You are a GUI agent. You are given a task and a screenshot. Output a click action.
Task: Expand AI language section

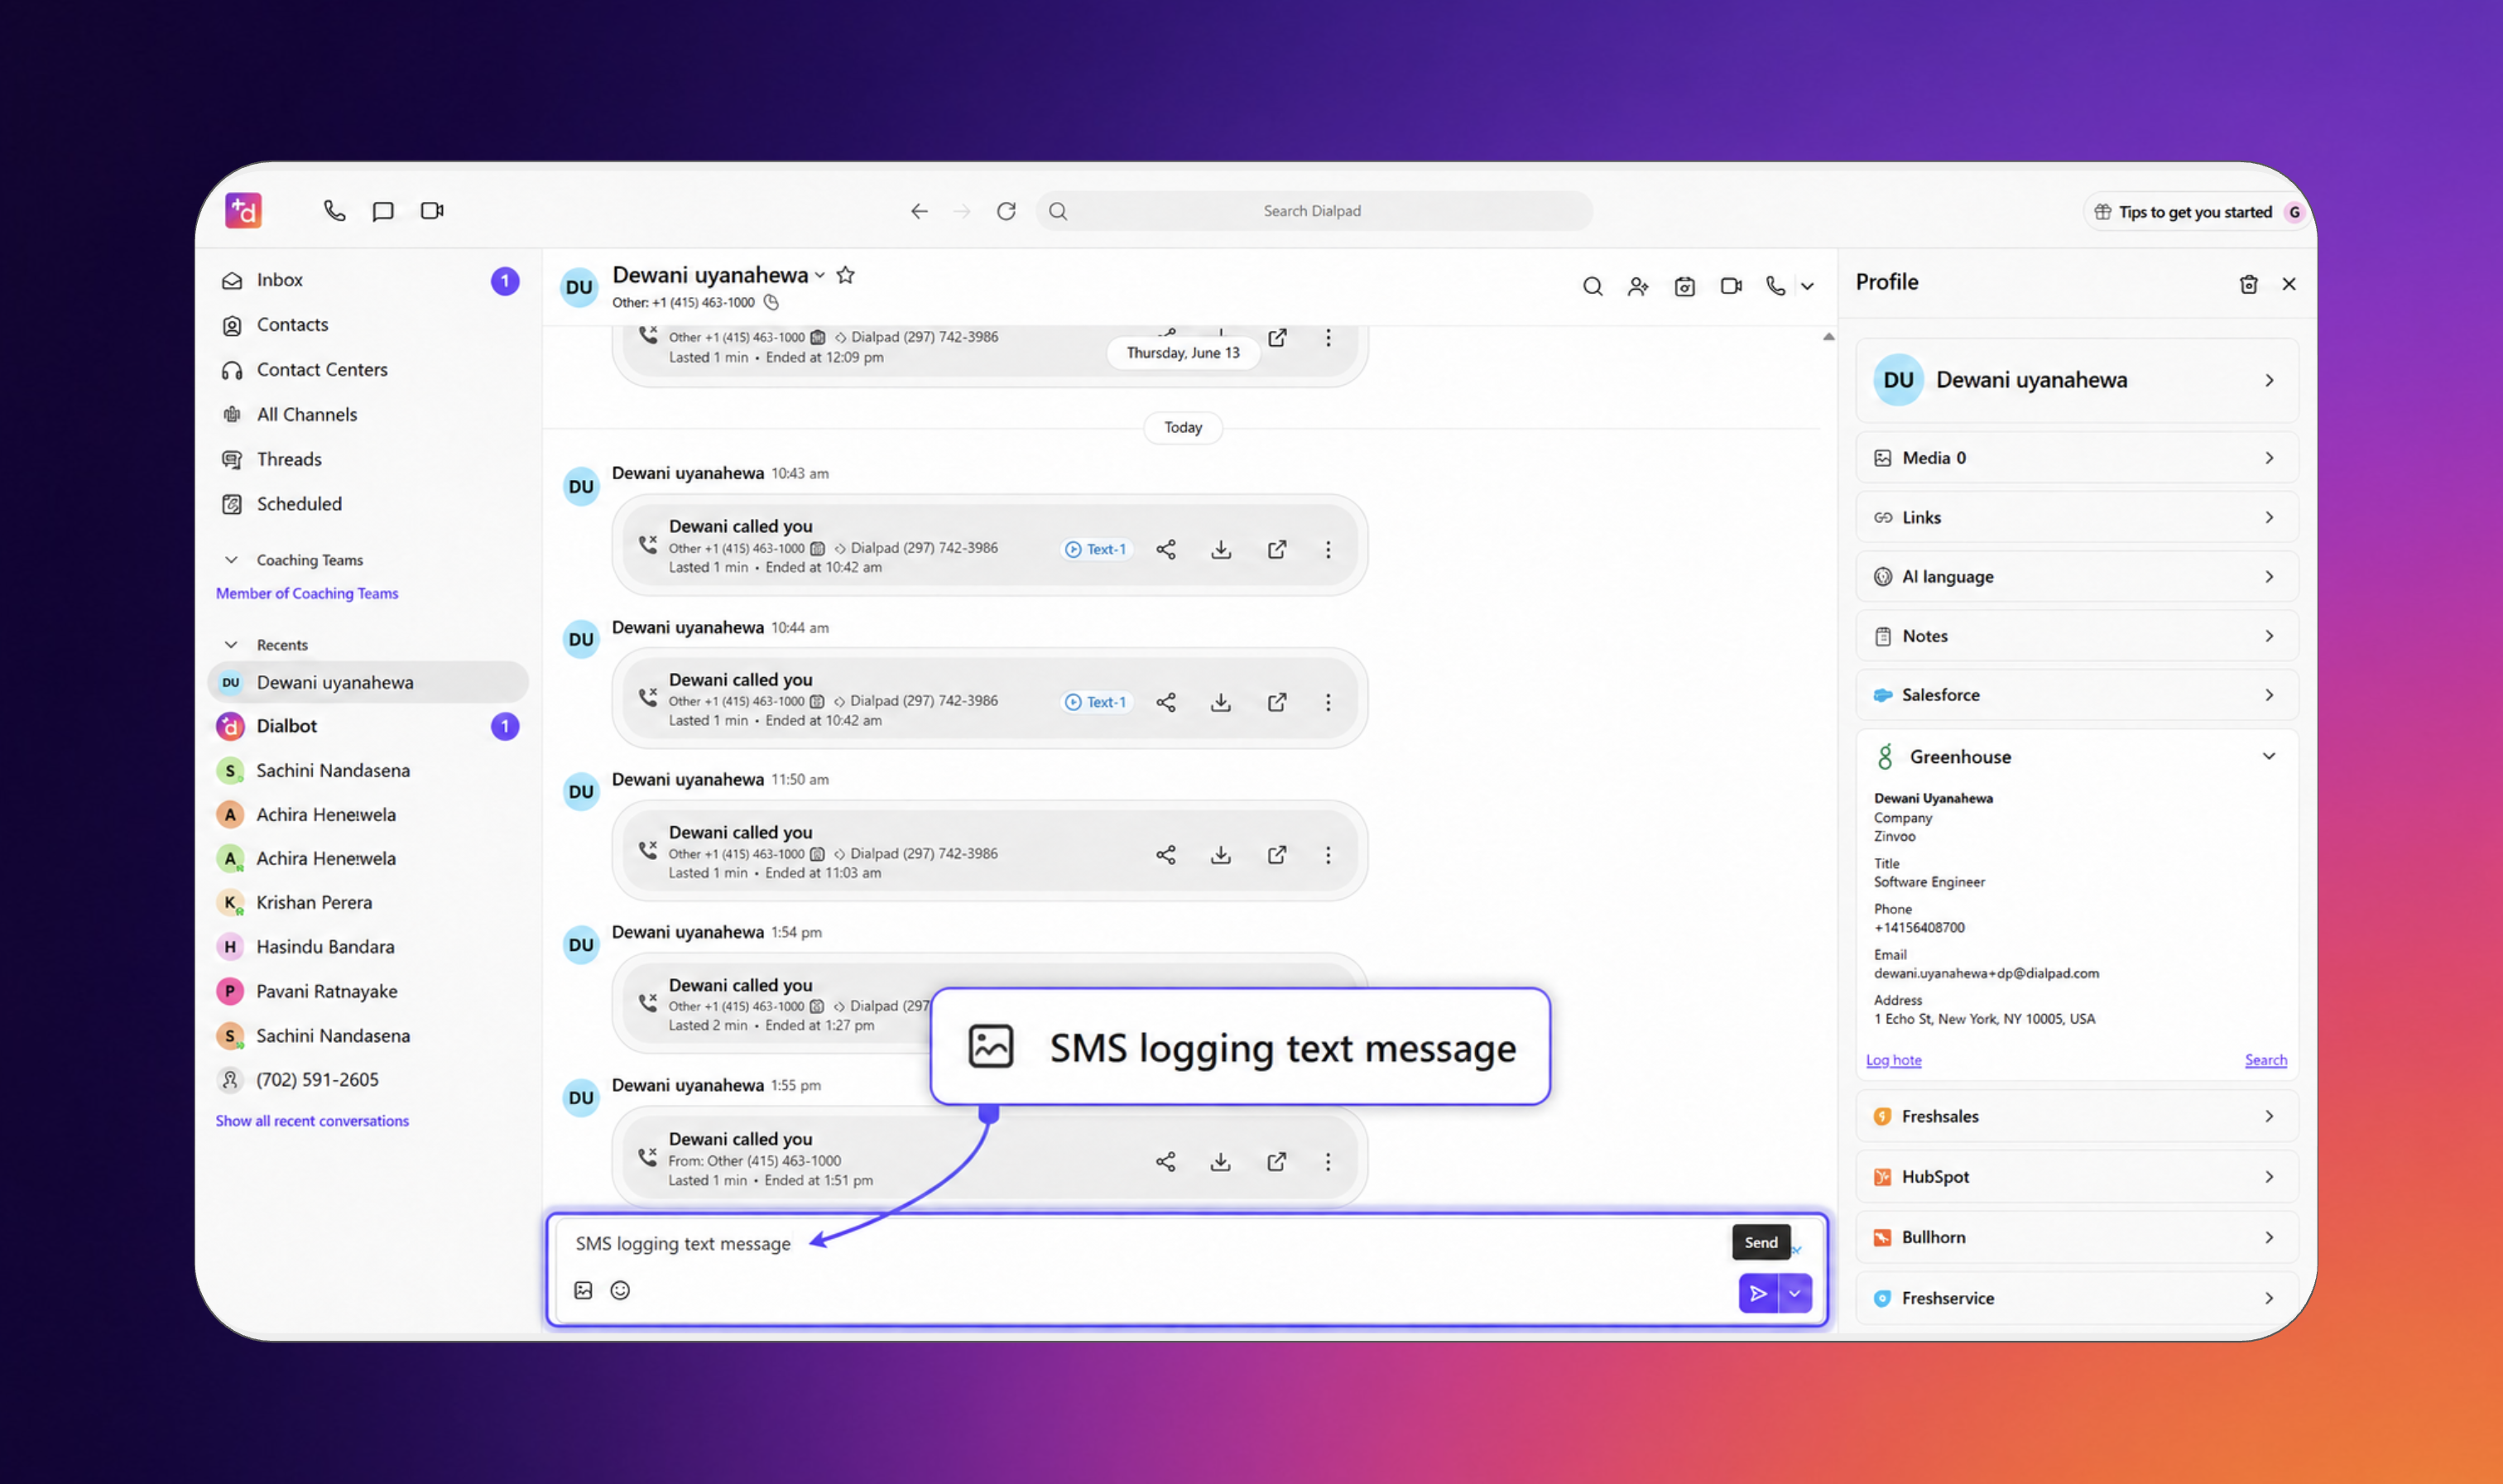pos(2077,576)
